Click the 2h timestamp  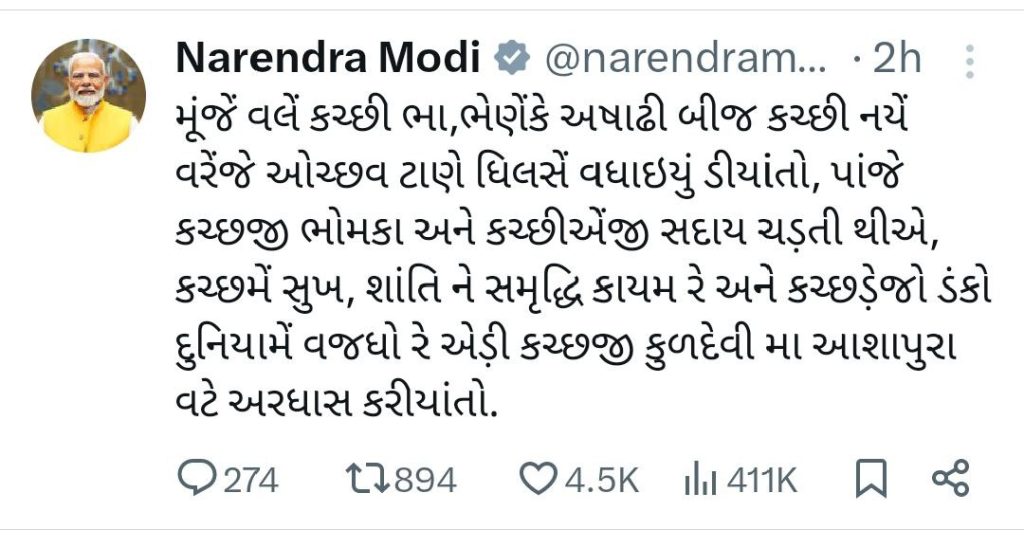tap(897, 60)
